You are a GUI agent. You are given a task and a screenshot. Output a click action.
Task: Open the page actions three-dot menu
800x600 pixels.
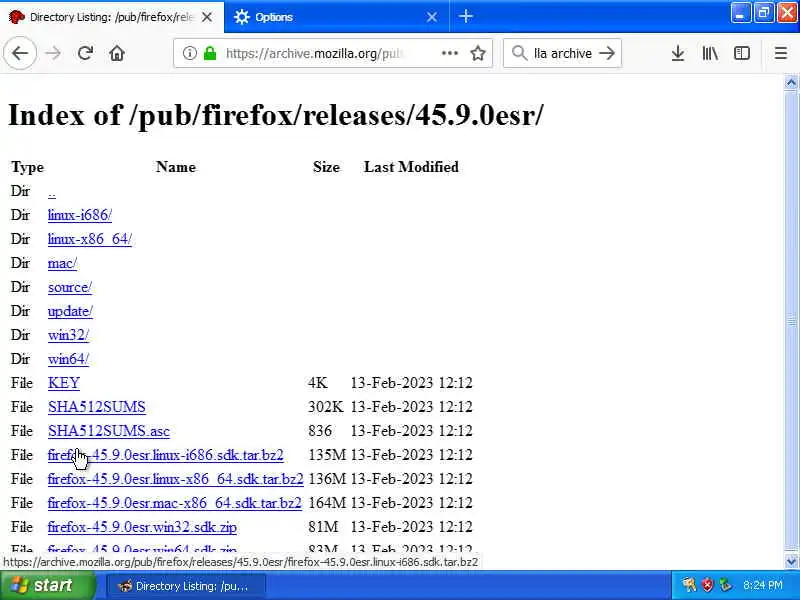click(x=449, y=53)
